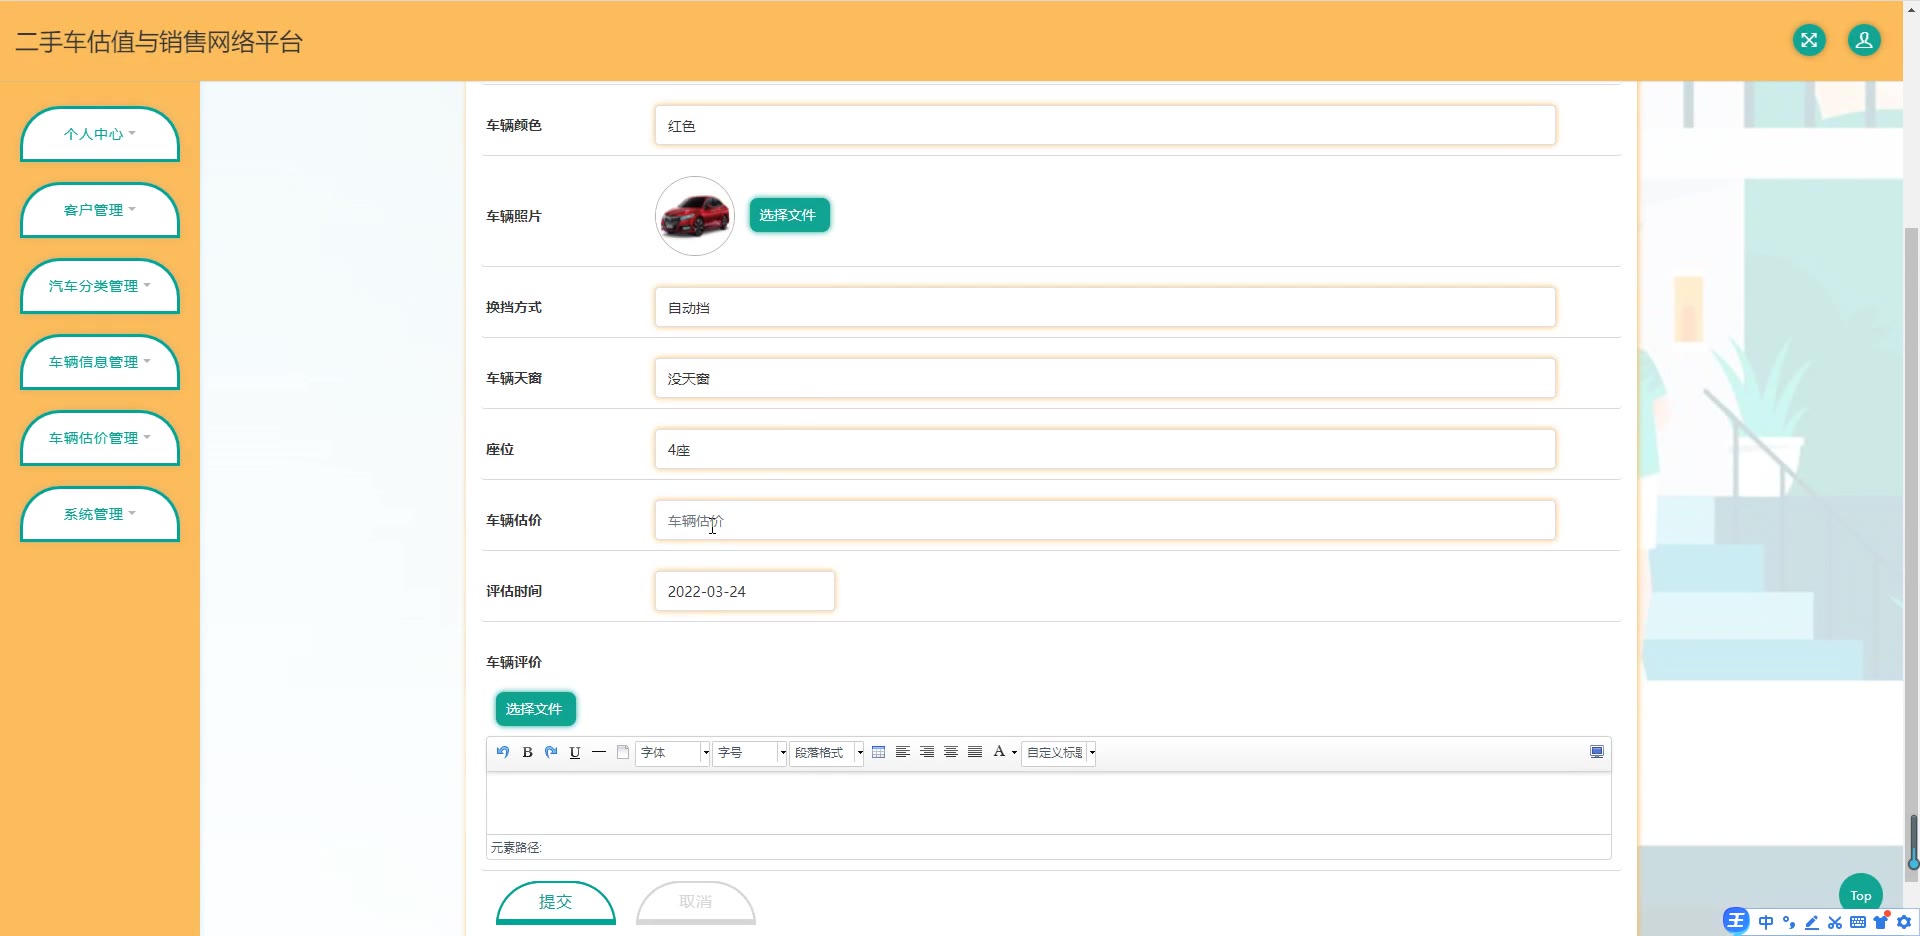Image resolution: width=1920 pixels, height=936 pixels.
Task: Click the fullscreen expand icon in the header
Action: coord(1808,40)
